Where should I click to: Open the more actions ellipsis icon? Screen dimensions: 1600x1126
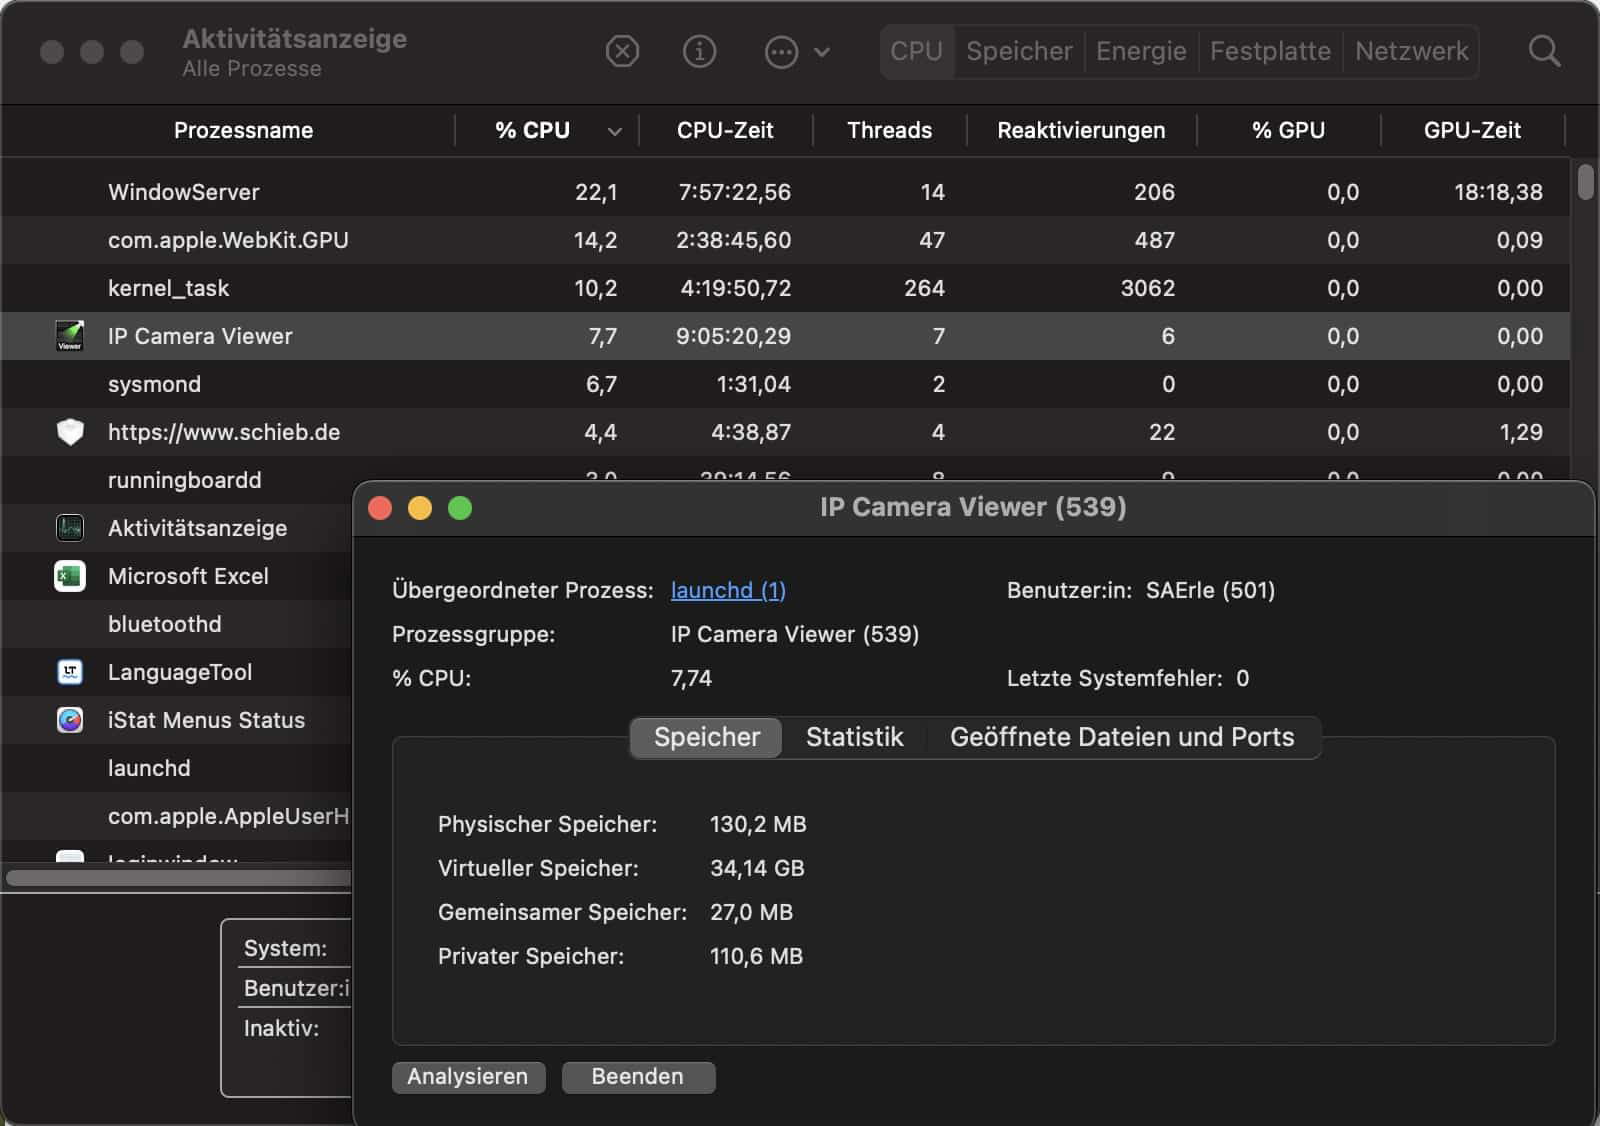coord(781,52)
